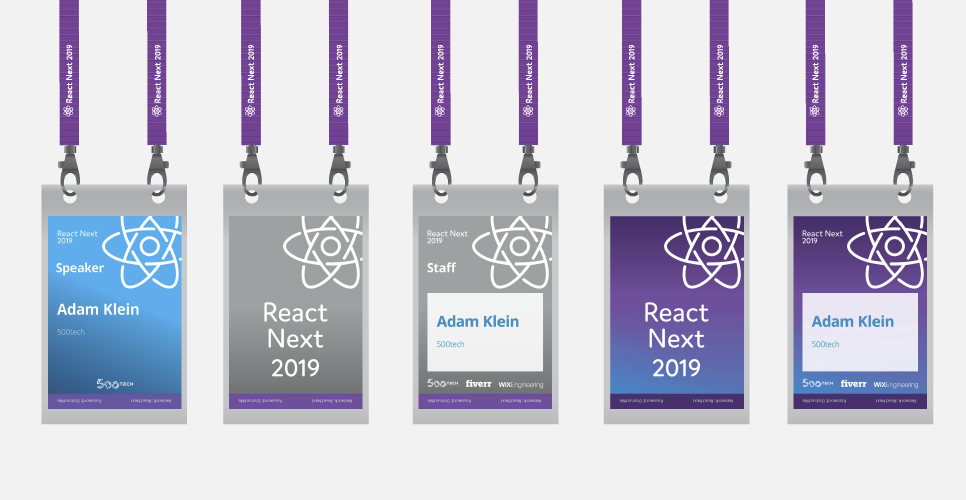This screenshot has width=966, height=500.
Task: Click the left clasp of the purple name badge
Action: 816,171
